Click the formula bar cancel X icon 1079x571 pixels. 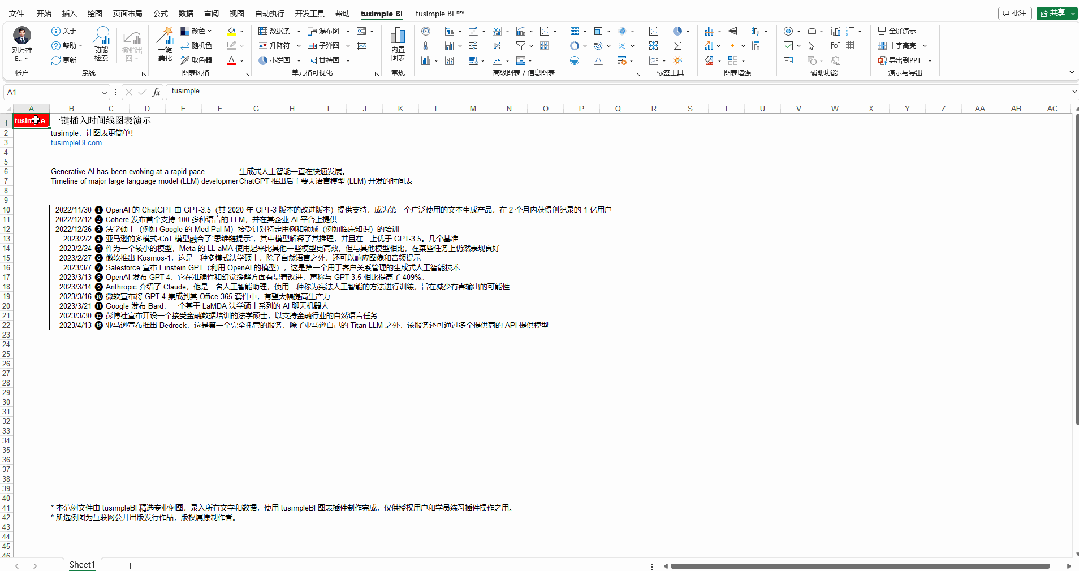tap(129, 92)
